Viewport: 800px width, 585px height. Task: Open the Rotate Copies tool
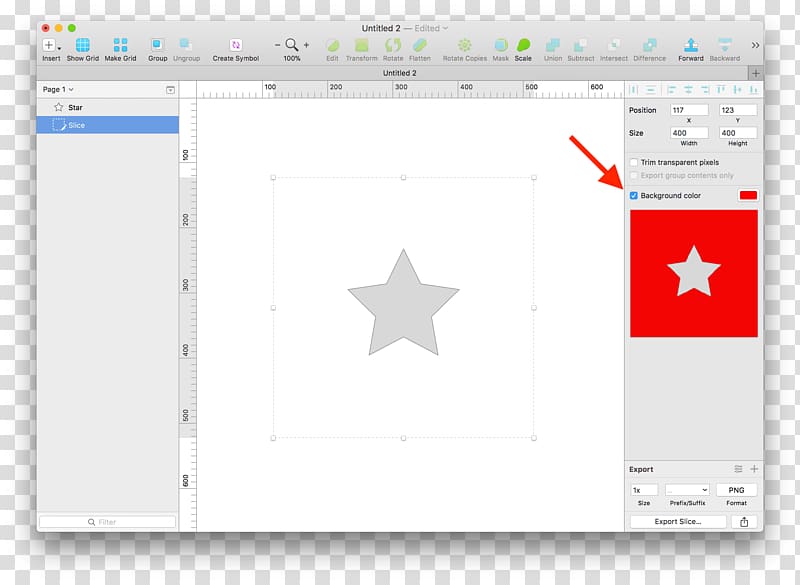pyautogui.click(x=464, y=45)
